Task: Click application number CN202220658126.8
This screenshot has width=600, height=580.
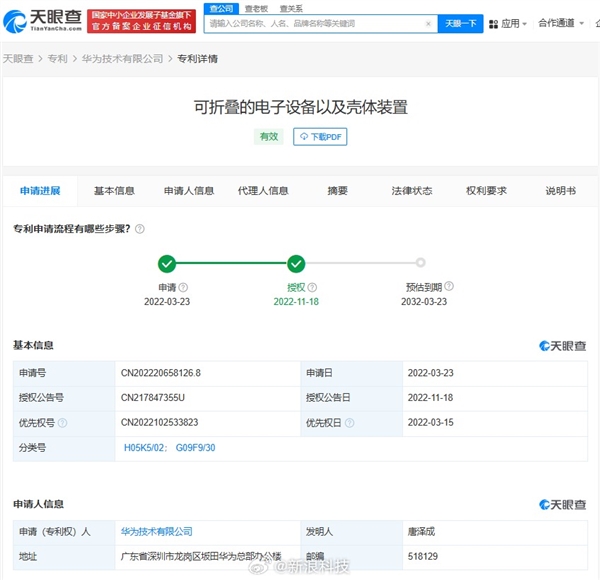Action: (161, 373)
